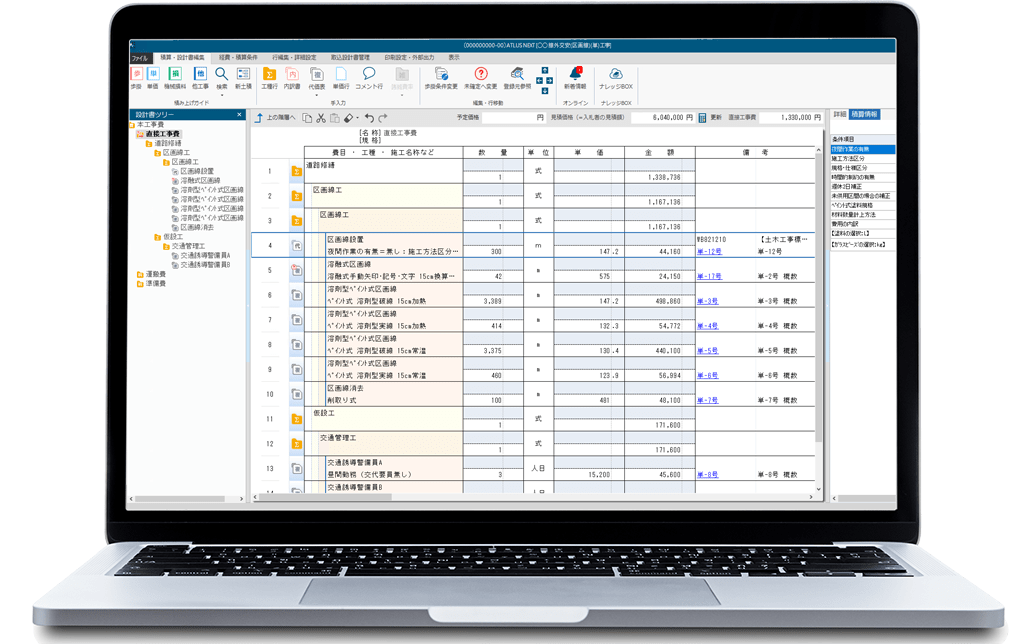Select 施工方法区分 in the conditions list
Image resolution: width=1032 pixels, height=644 pixels.
tap(862, 159)
